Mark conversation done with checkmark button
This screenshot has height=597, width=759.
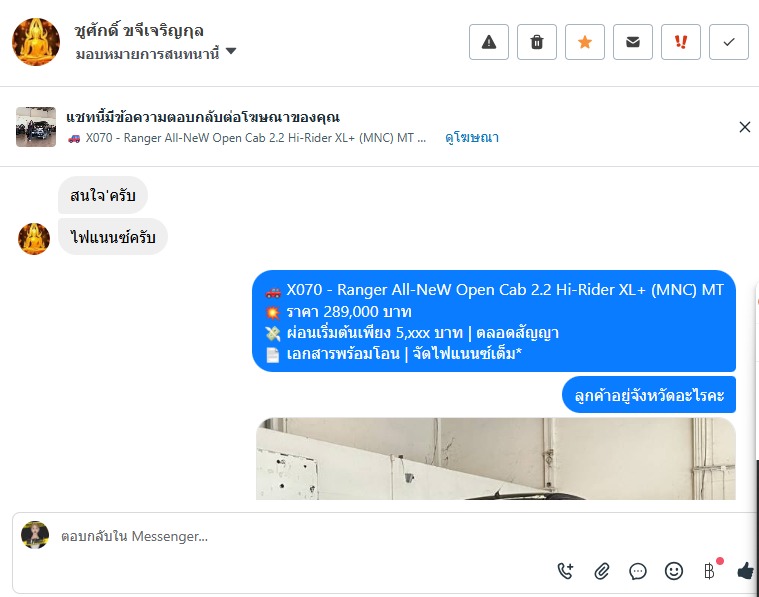pos(729,42)
